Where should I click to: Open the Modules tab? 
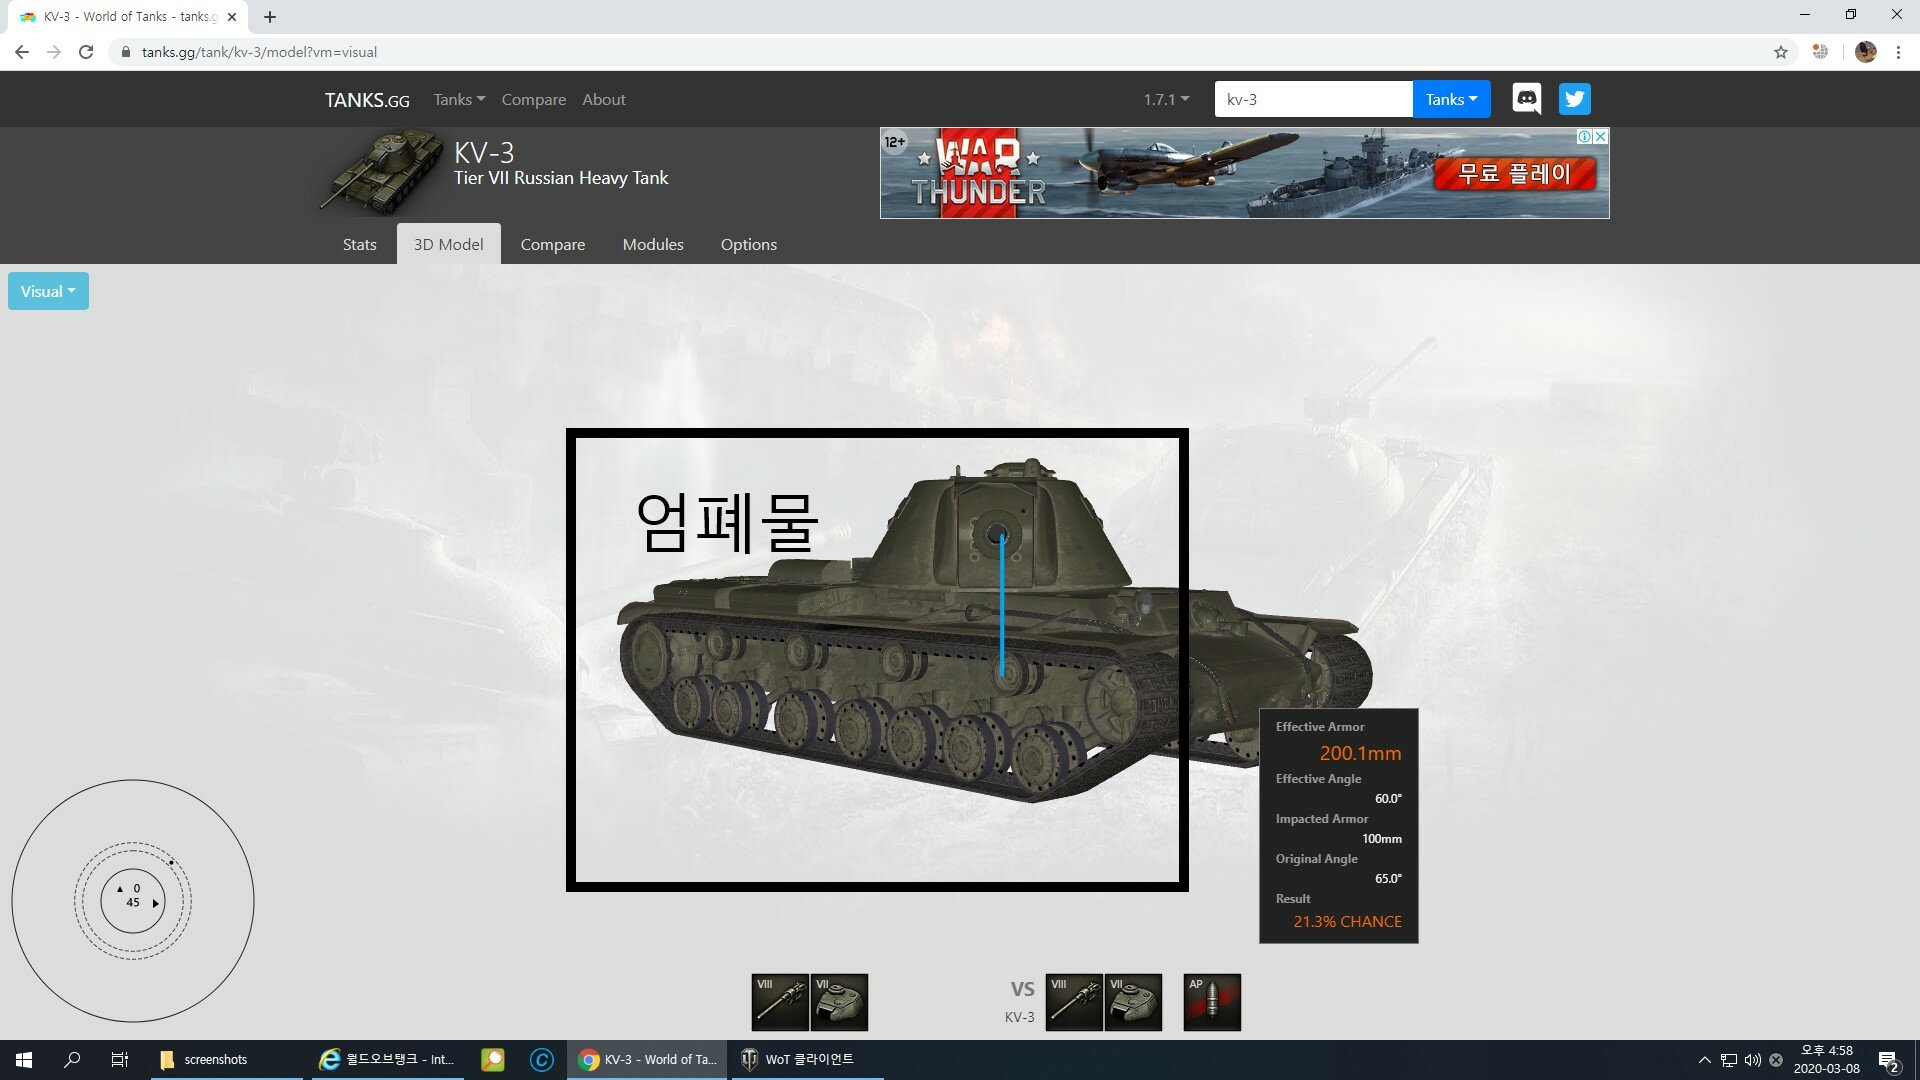pyautogui.click(x=653, y=244)
